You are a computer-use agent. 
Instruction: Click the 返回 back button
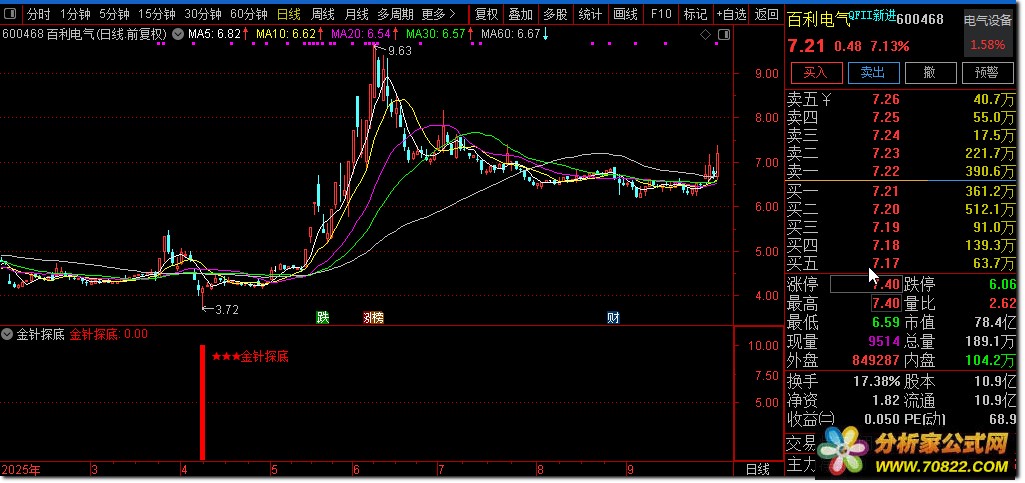pos(765,14)
